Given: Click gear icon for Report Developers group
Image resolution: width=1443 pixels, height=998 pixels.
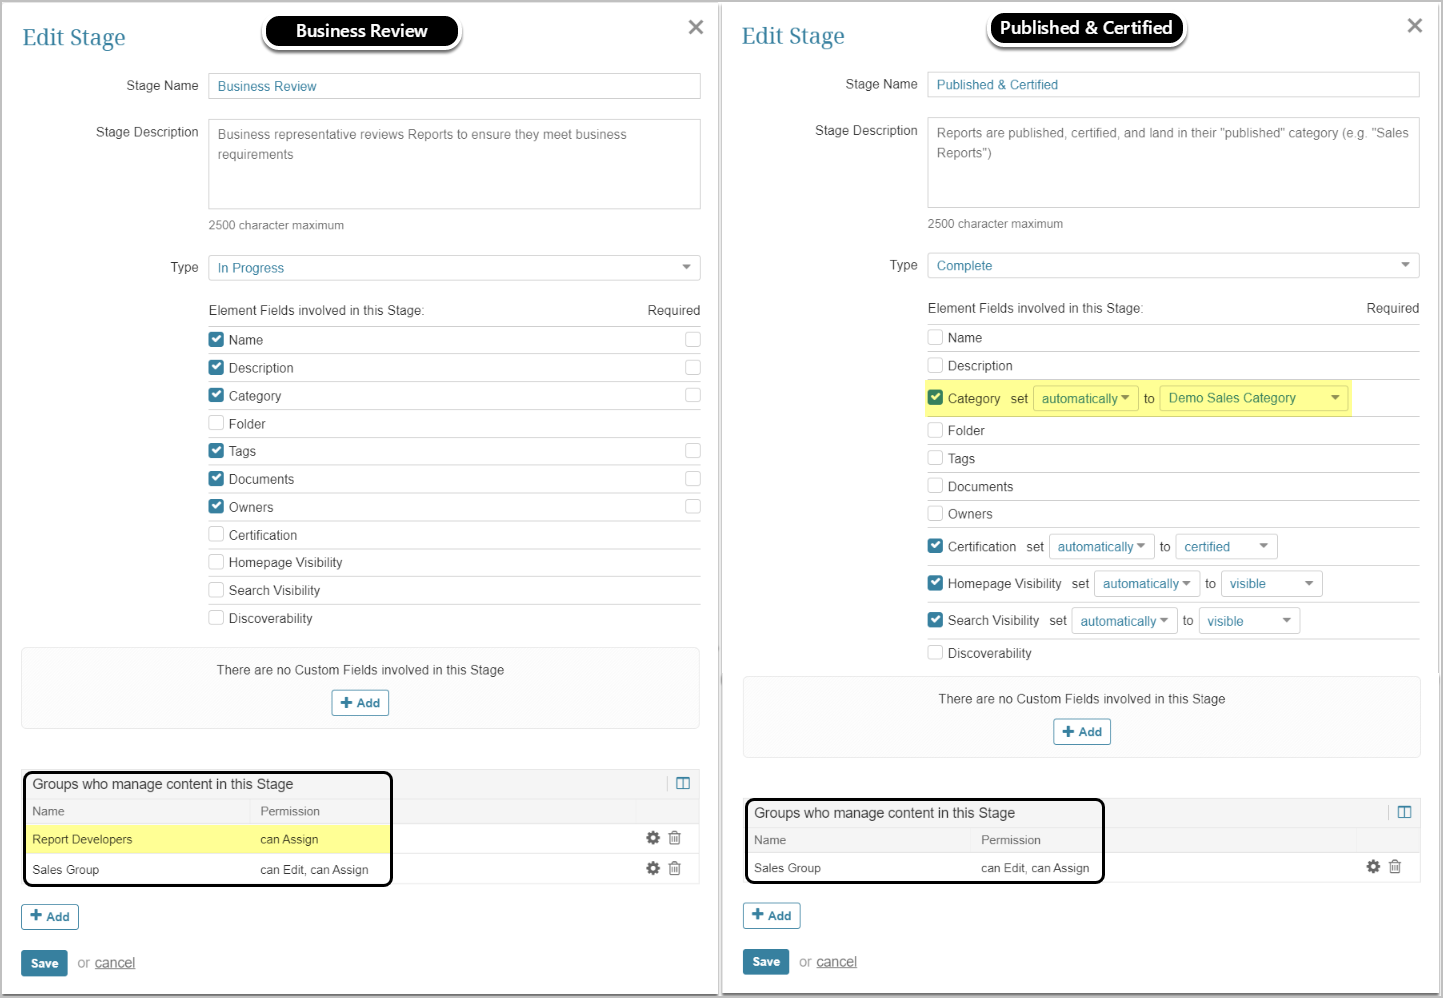Looking at the screenshot, I should point(653,838).
